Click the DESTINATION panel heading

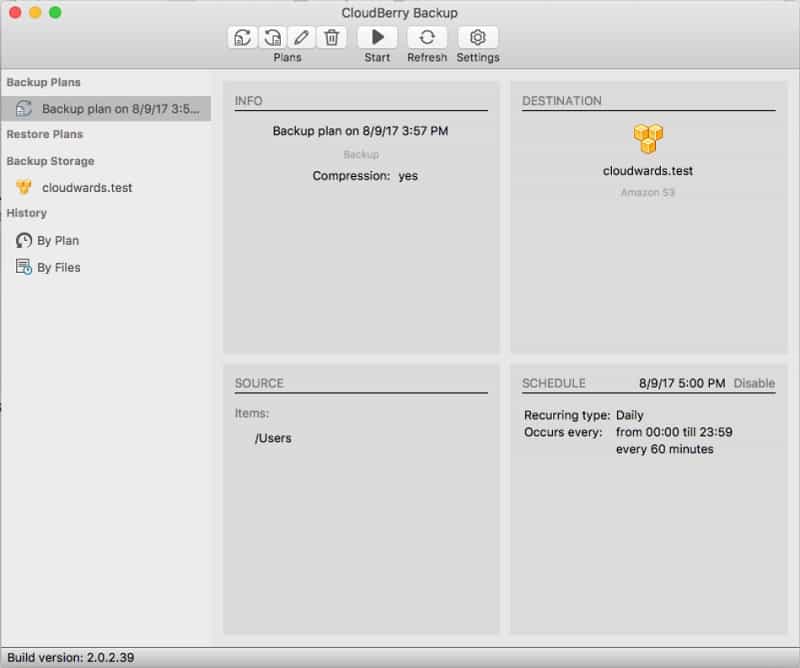pos(562,101)
